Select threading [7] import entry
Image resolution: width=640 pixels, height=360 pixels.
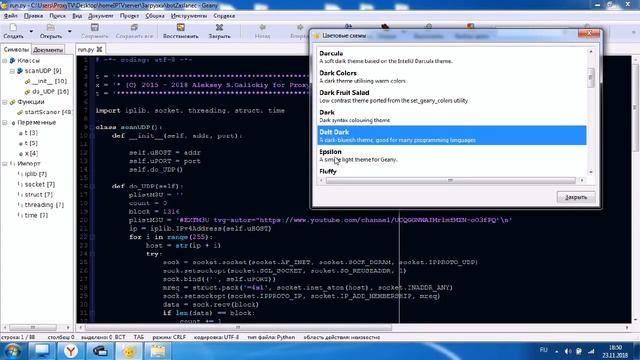(44, 205)
